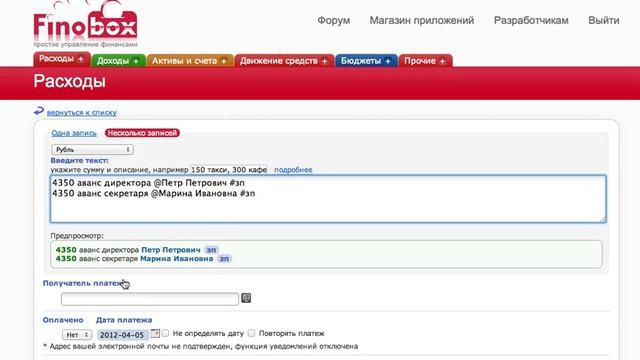Open the recipient picker icon beside payee field
Viewport: 640px width, 360px height.
pyautogui.click(x=246, y=298)
